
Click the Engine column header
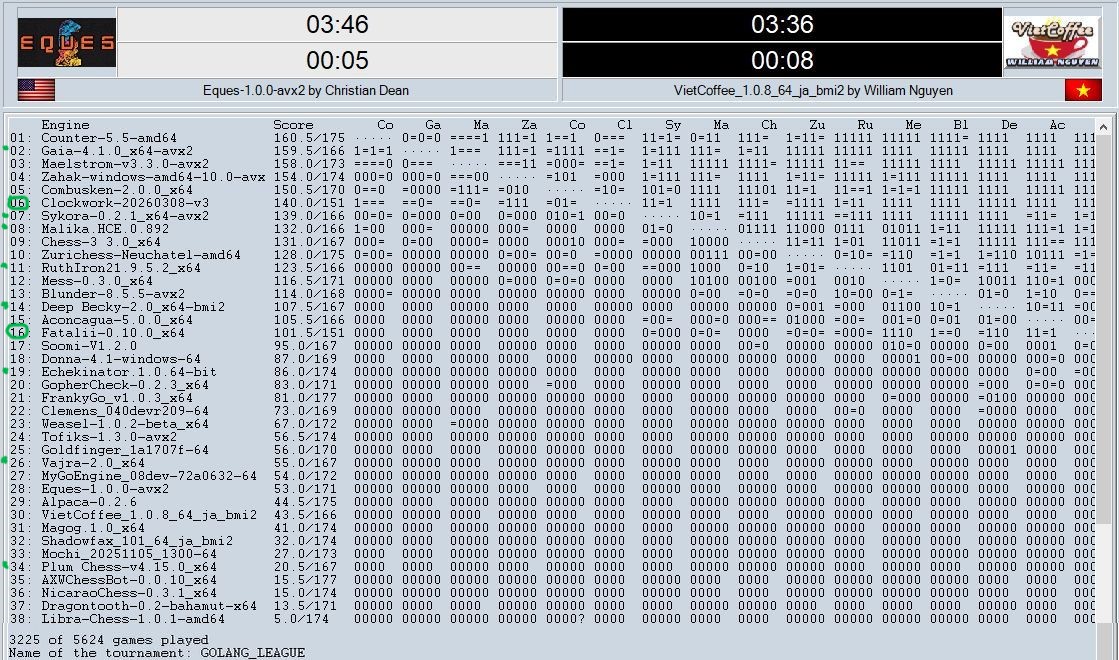click(x=65, y=125)
